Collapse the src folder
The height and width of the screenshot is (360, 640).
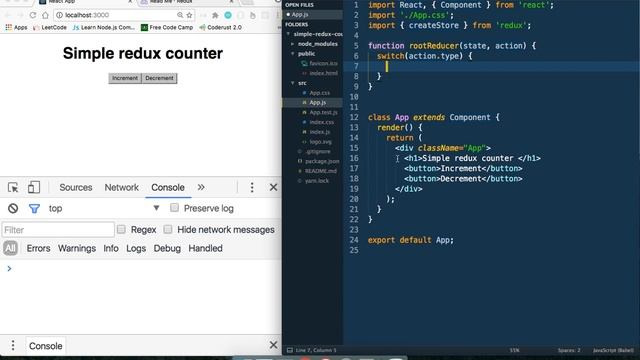(292, 83)
